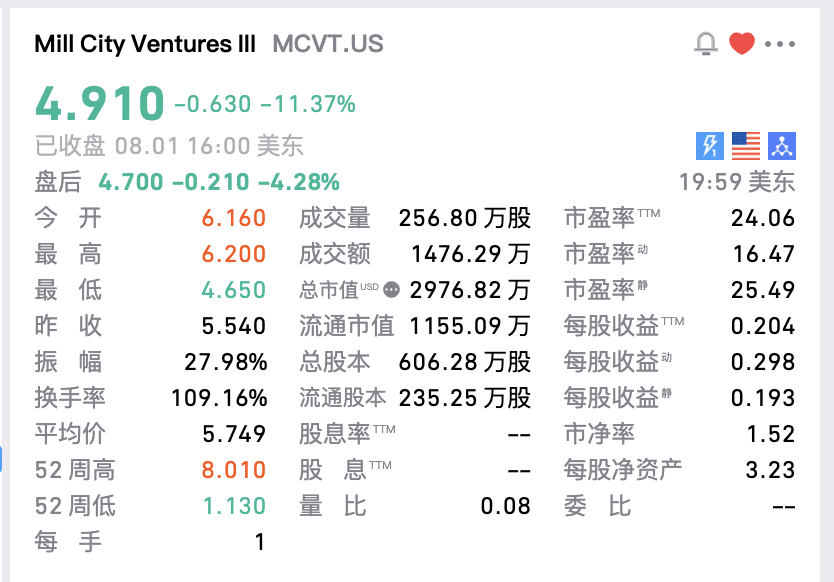Click the blue network structure icon
This screenshot has height=582, width=834.
[781, 146]
